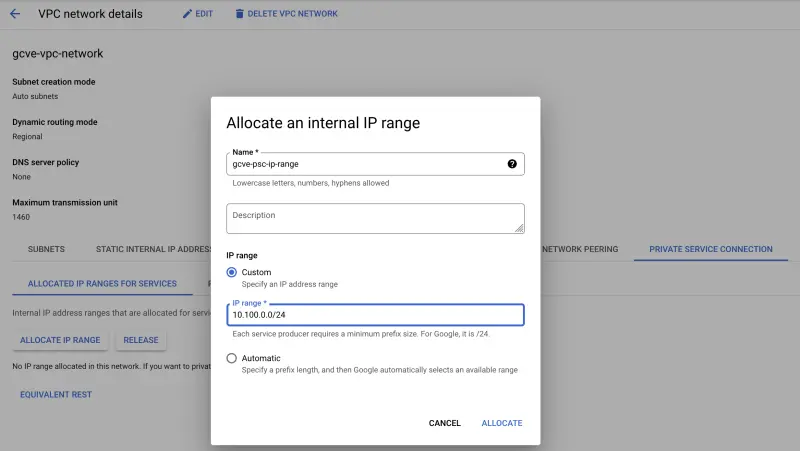Click the 'Allocate an internal IP range' title

coord(323,123)
